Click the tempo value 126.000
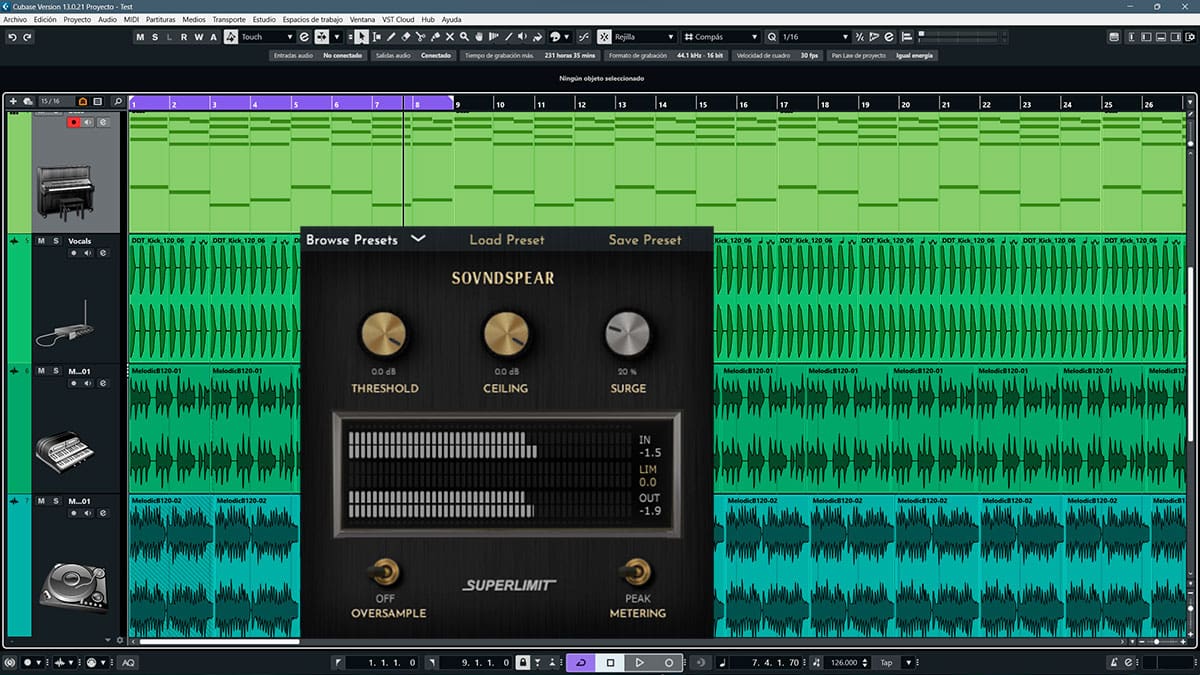The height and width of the screenshot is (675, 1200). tap(846, 663)
